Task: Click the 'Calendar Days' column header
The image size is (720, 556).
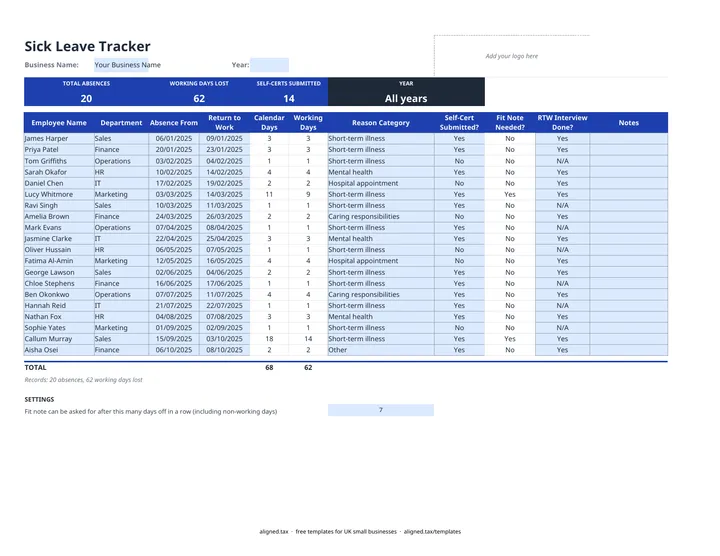Action: pyautogui.click(x=269, y=123)
